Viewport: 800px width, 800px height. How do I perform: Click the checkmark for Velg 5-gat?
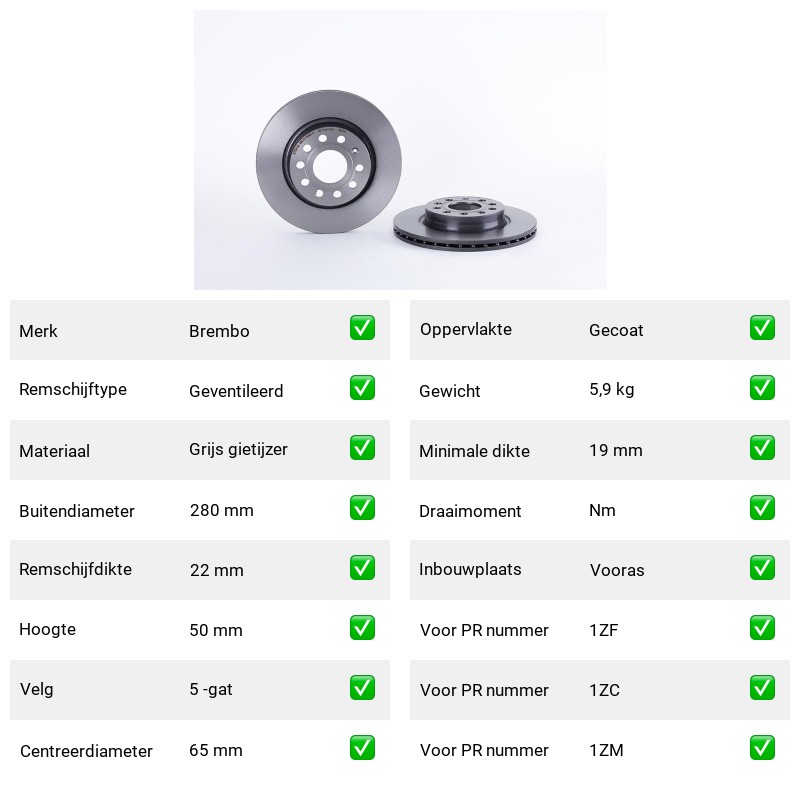(x=362, y=688)
